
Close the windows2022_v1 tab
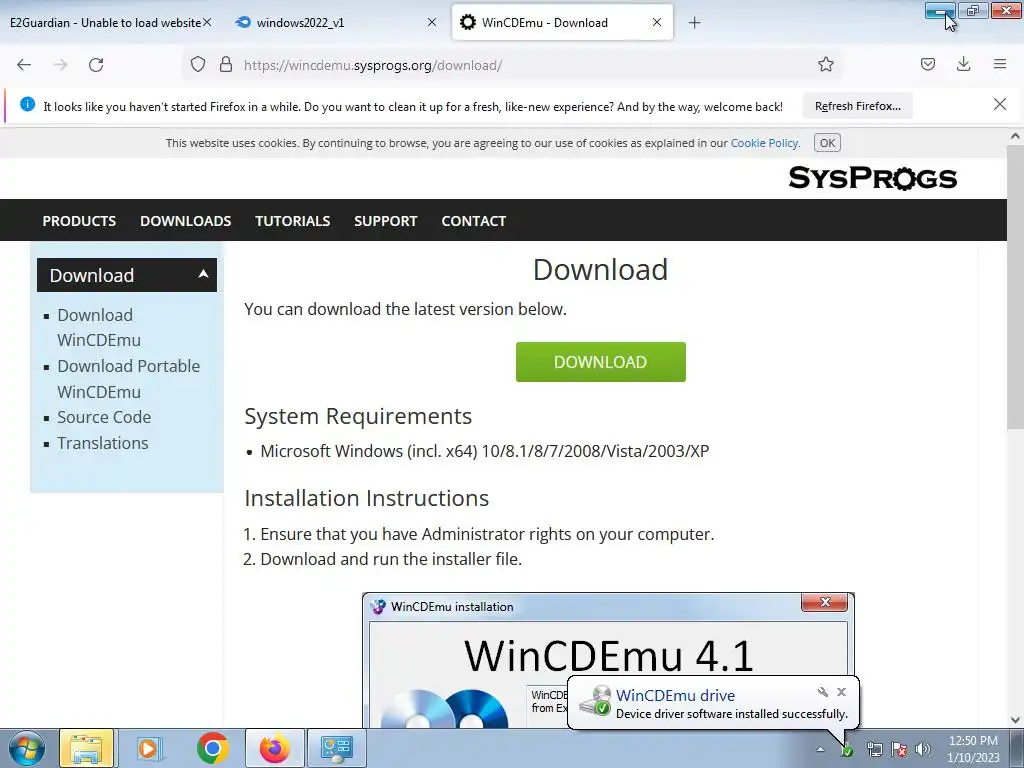click(x=432, y=22)
